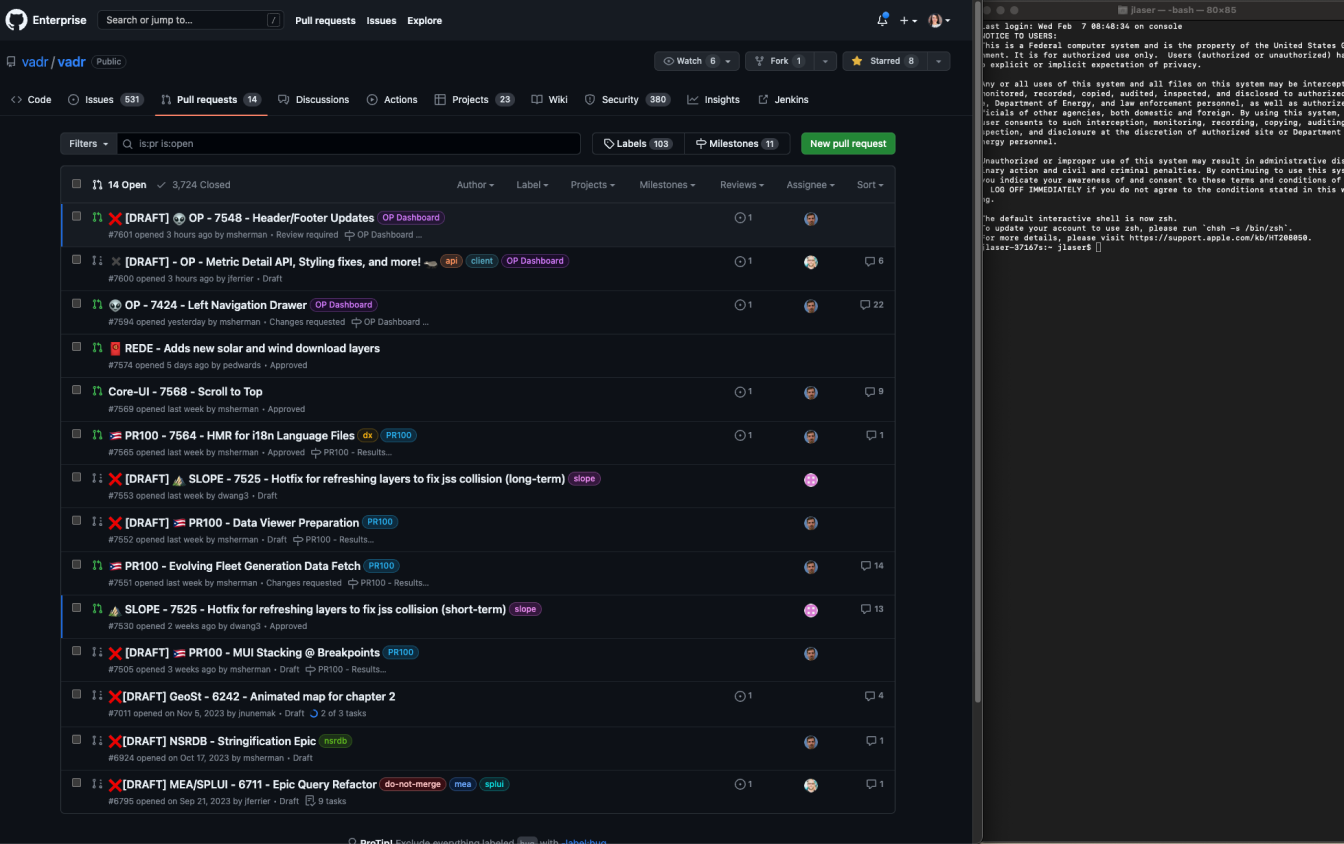Click the New pull request button

coord(848,144)
